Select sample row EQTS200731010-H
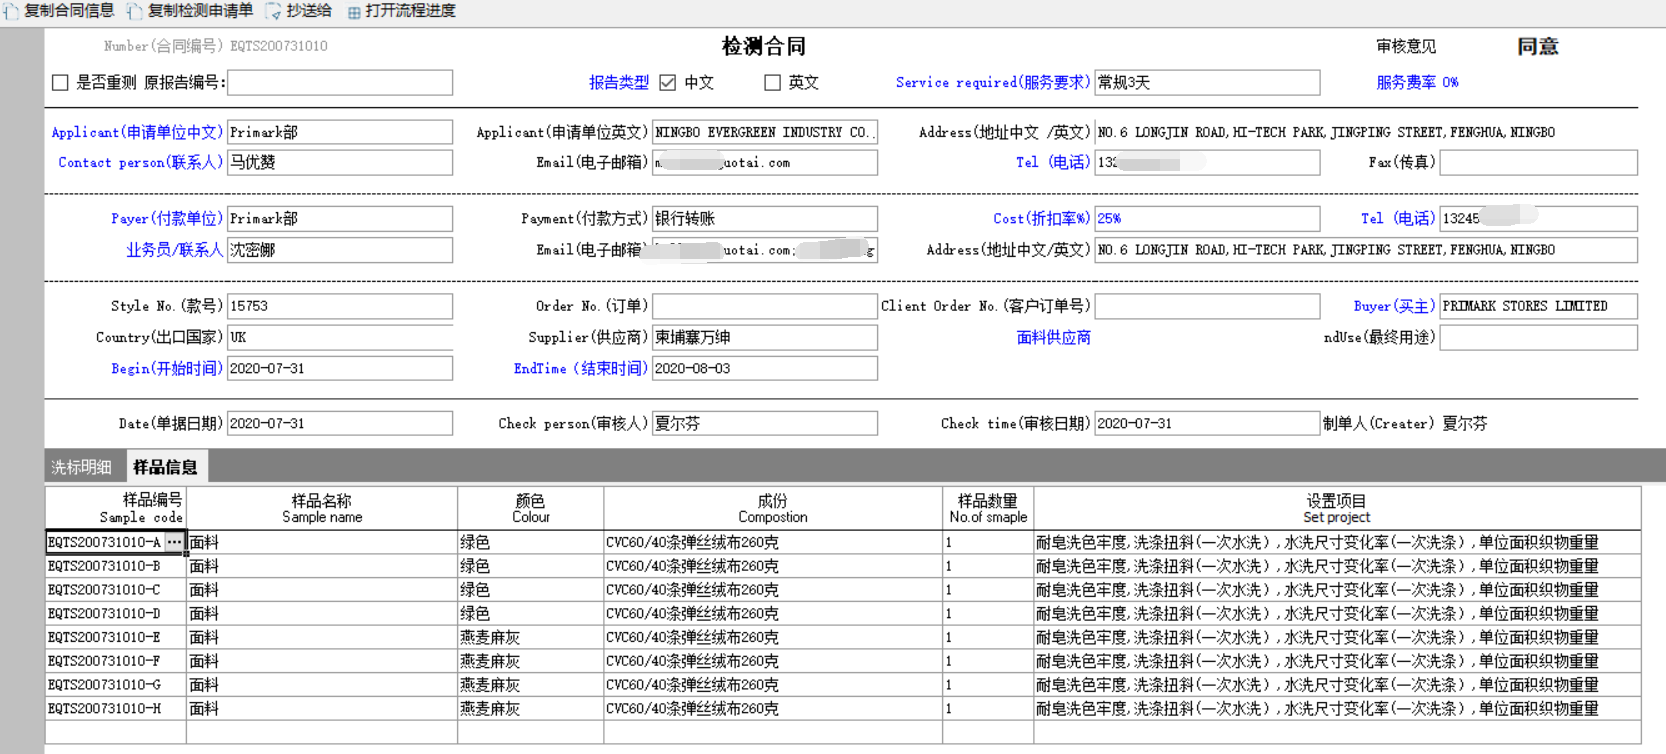Screen dimensions: 1666x754 click(x=843, y=709)
